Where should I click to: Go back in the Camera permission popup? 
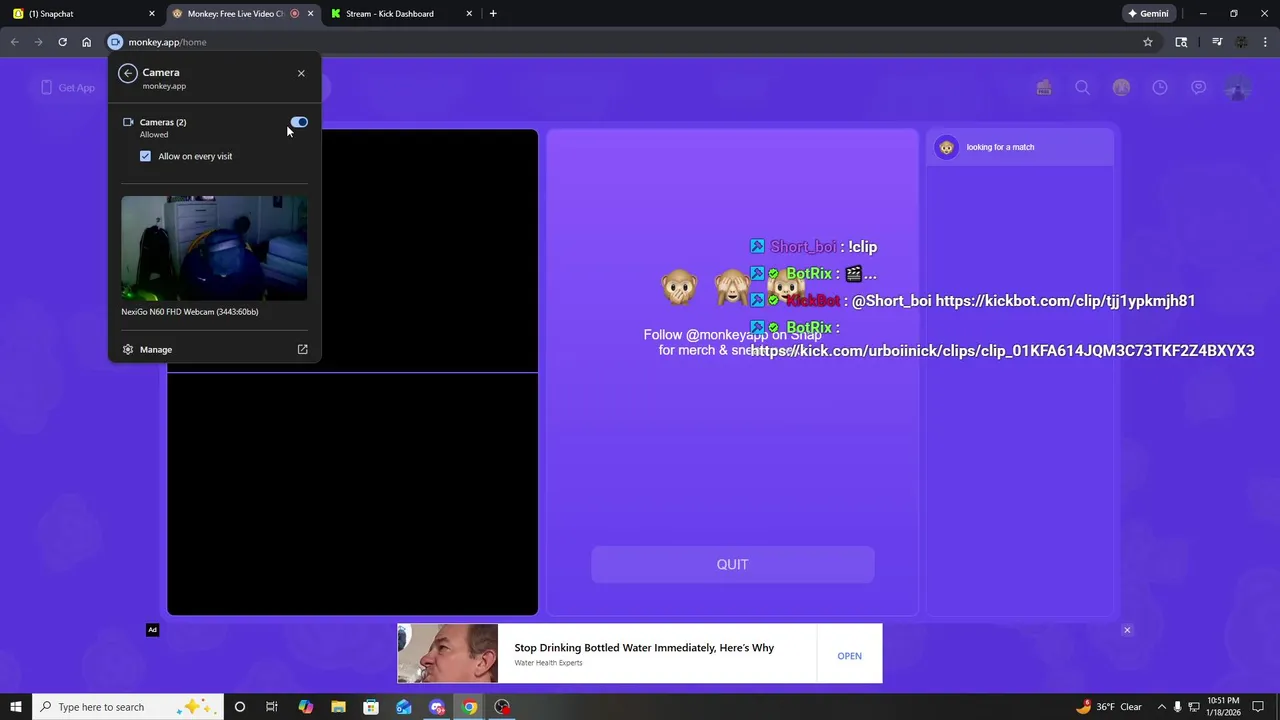(x=127, y=73)
